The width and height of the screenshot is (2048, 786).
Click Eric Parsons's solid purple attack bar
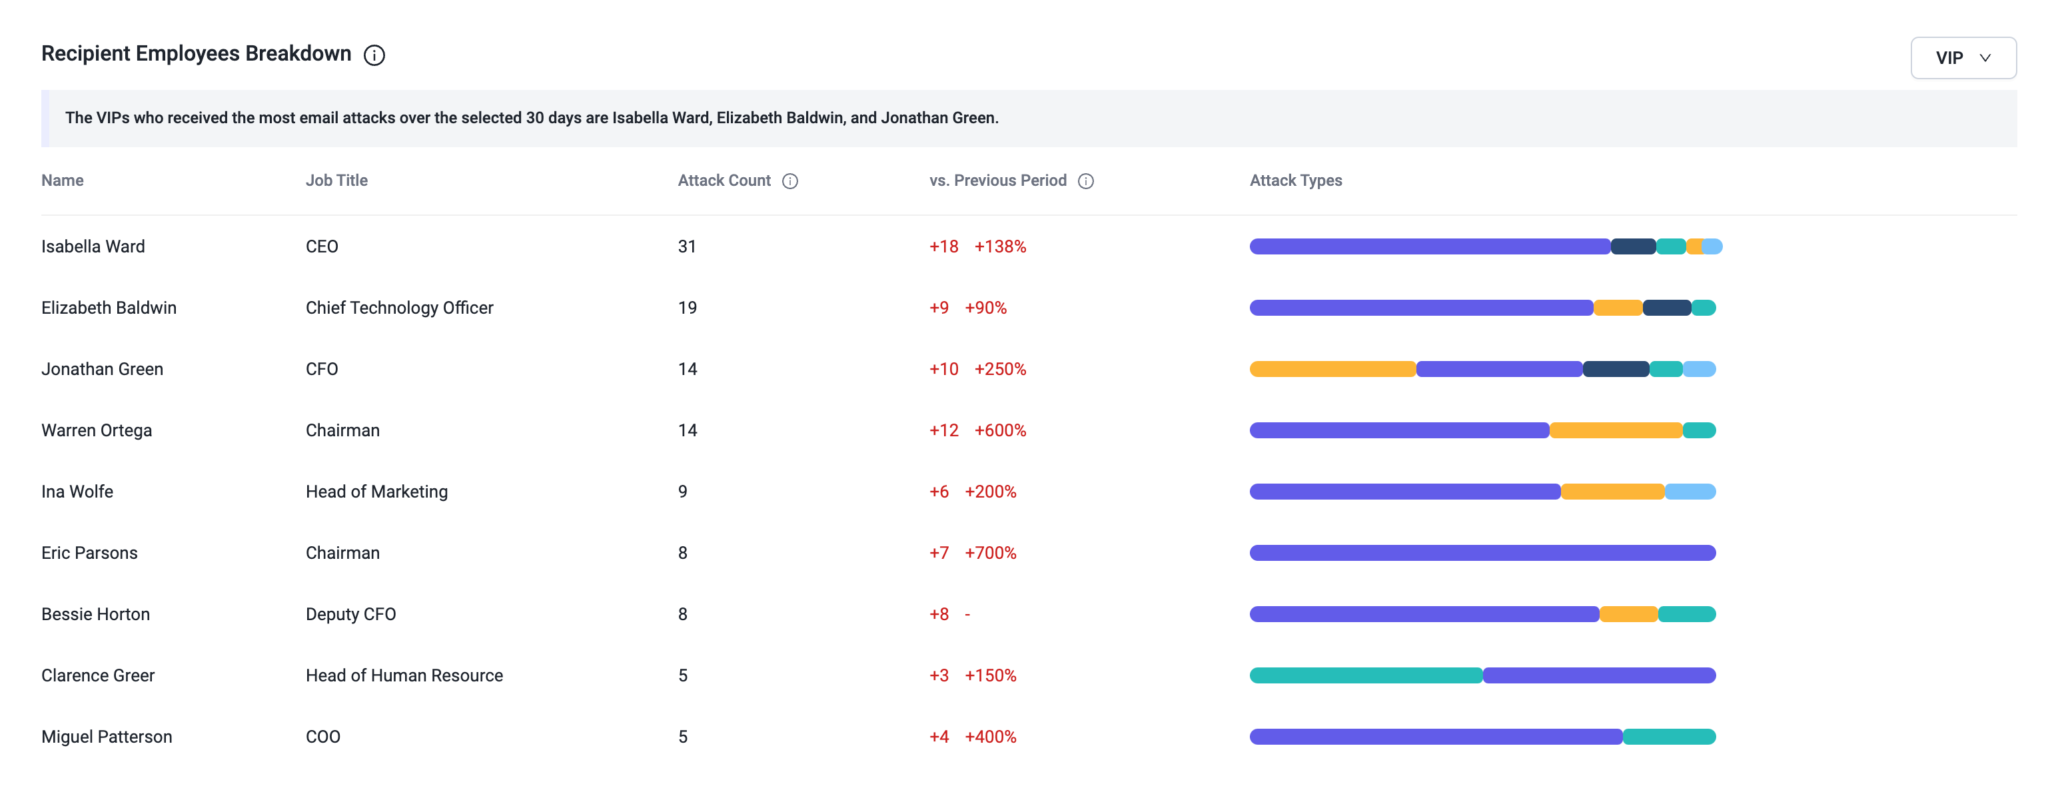coord(1483,553)
